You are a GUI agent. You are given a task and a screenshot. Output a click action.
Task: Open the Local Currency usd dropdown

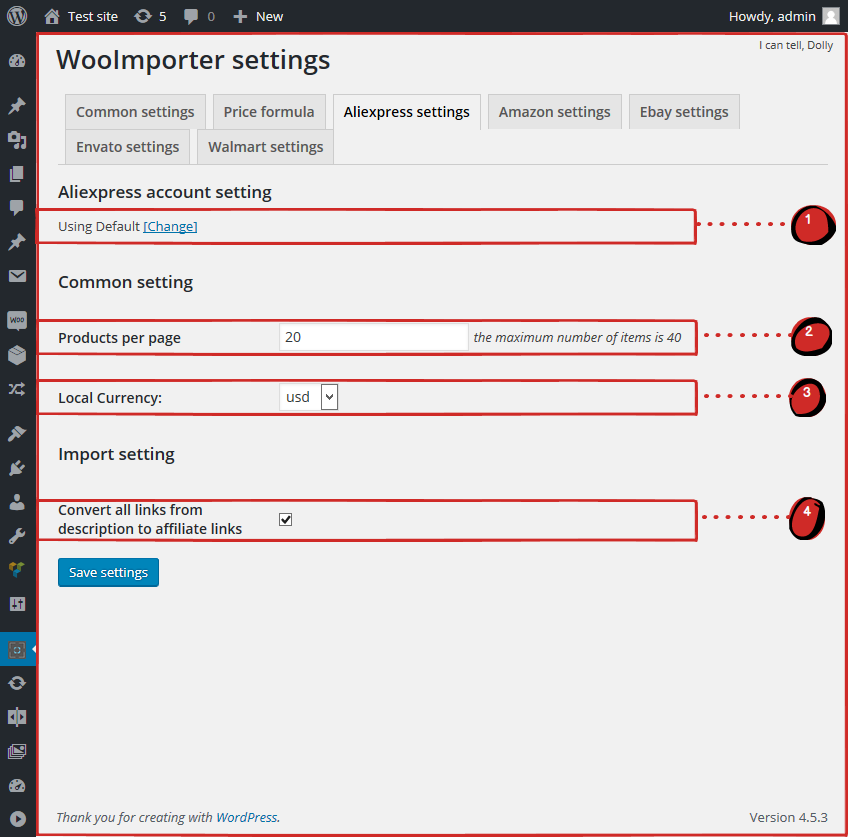(309, 397)
